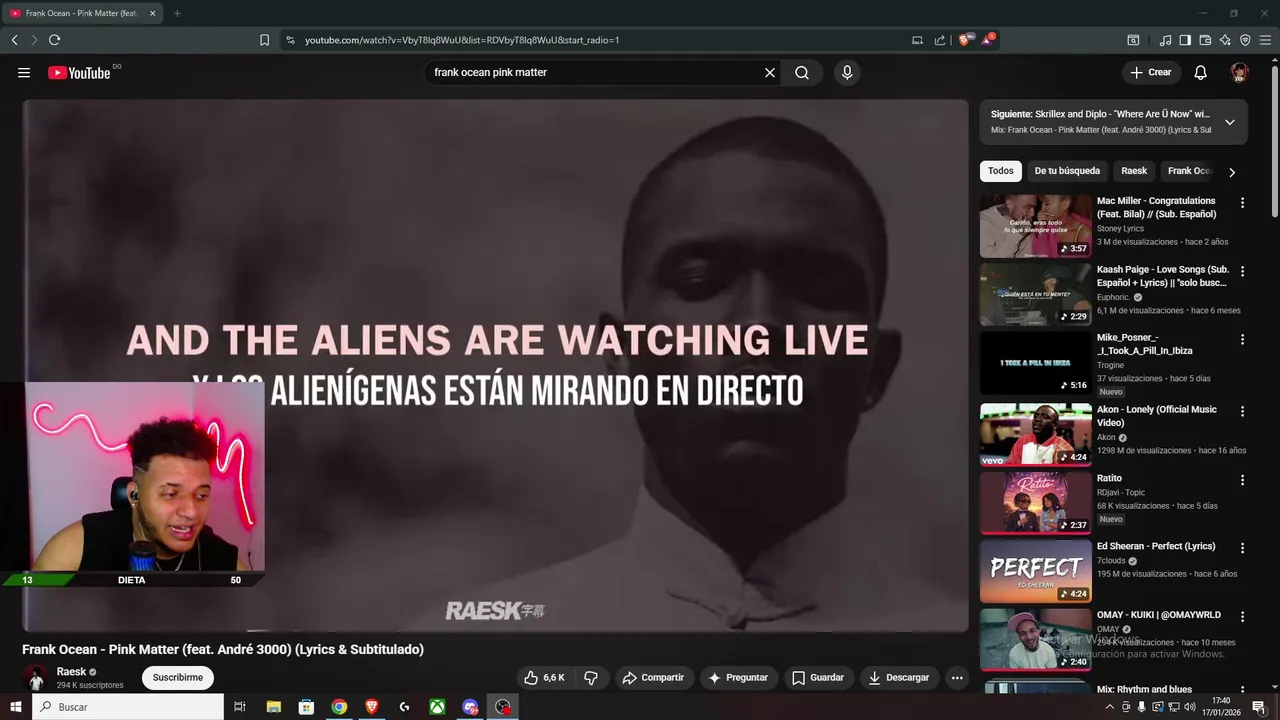
Task: Click Ed Sheeran - Perfect (Lyrics) title
Action: click(x=1156, y=546)
